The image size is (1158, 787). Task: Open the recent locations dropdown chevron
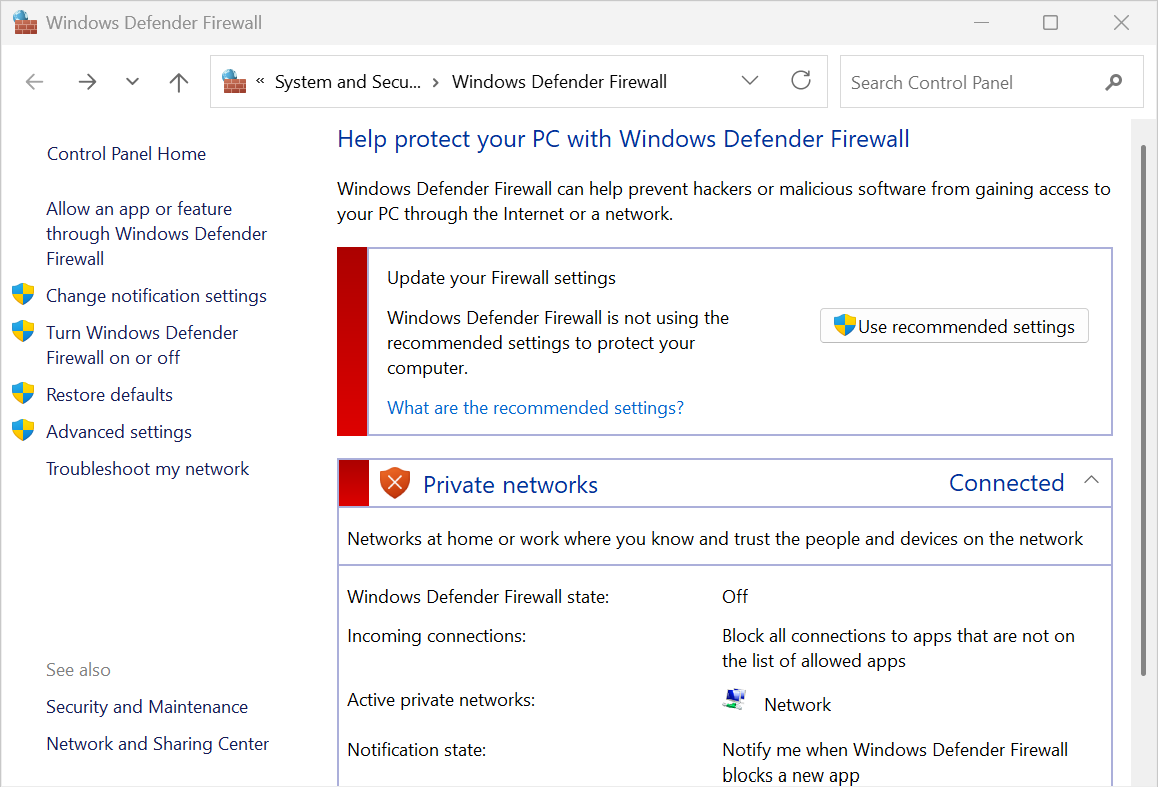point(132,82)
